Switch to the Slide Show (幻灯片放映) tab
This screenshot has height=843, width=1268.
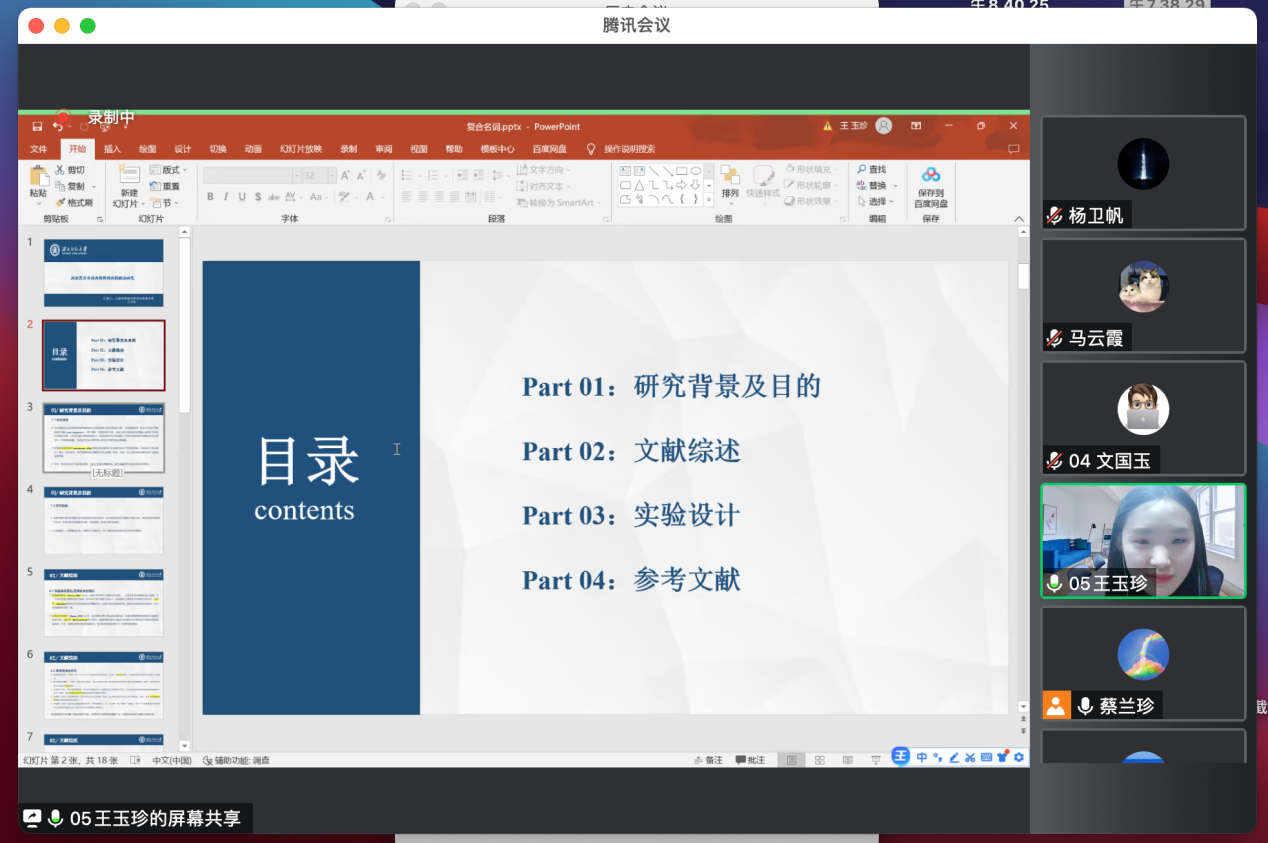click(300, 149)
